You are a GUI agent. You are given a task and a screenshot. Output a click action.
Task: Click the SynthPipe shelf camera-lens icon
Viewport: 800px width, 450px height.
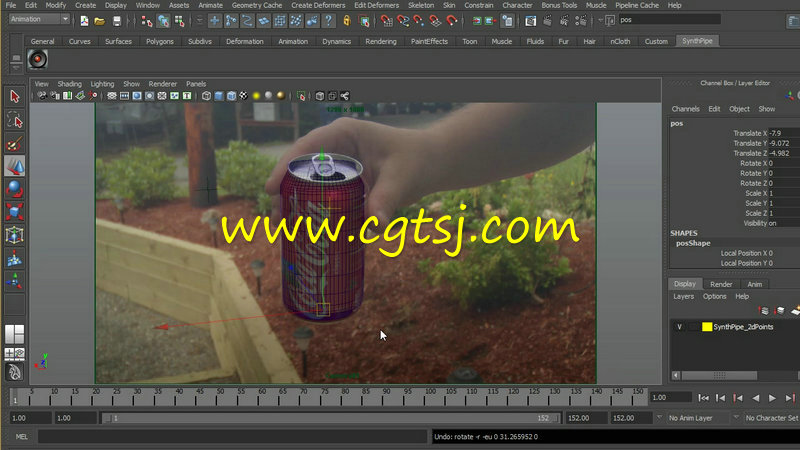point(37,60)
